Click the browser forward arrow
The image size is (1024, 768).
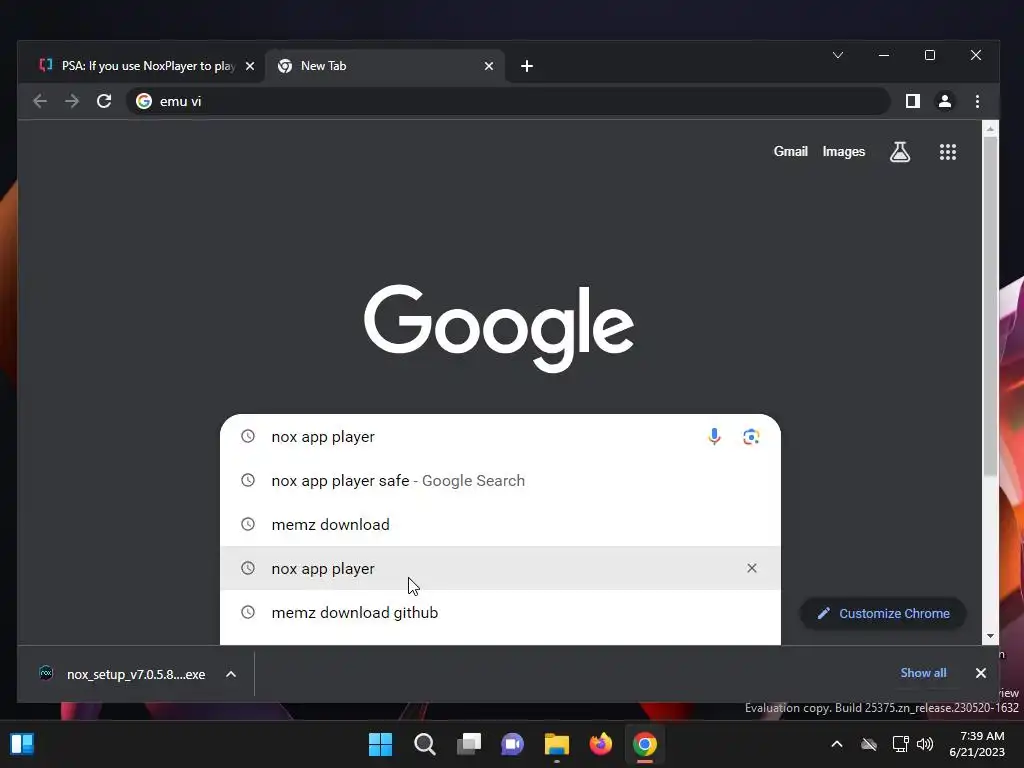72,101
